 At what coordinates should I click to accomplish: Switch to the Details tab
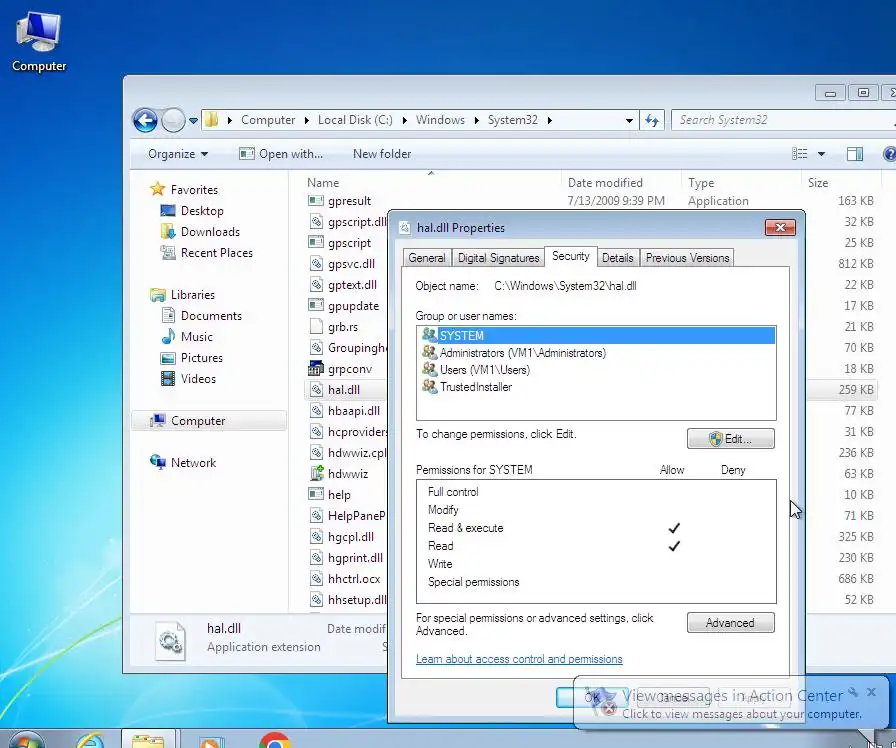click(x=618, y=258)
